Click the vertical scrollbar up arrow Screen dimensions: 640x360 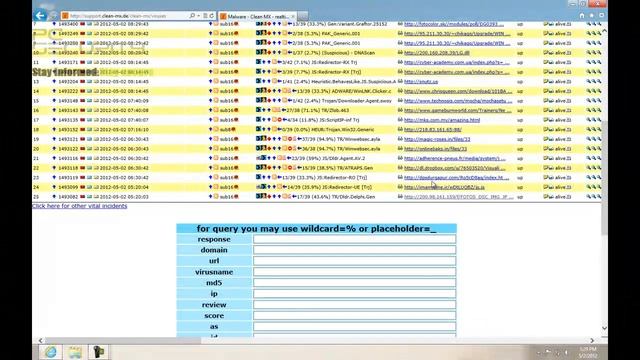coord(604,31)
